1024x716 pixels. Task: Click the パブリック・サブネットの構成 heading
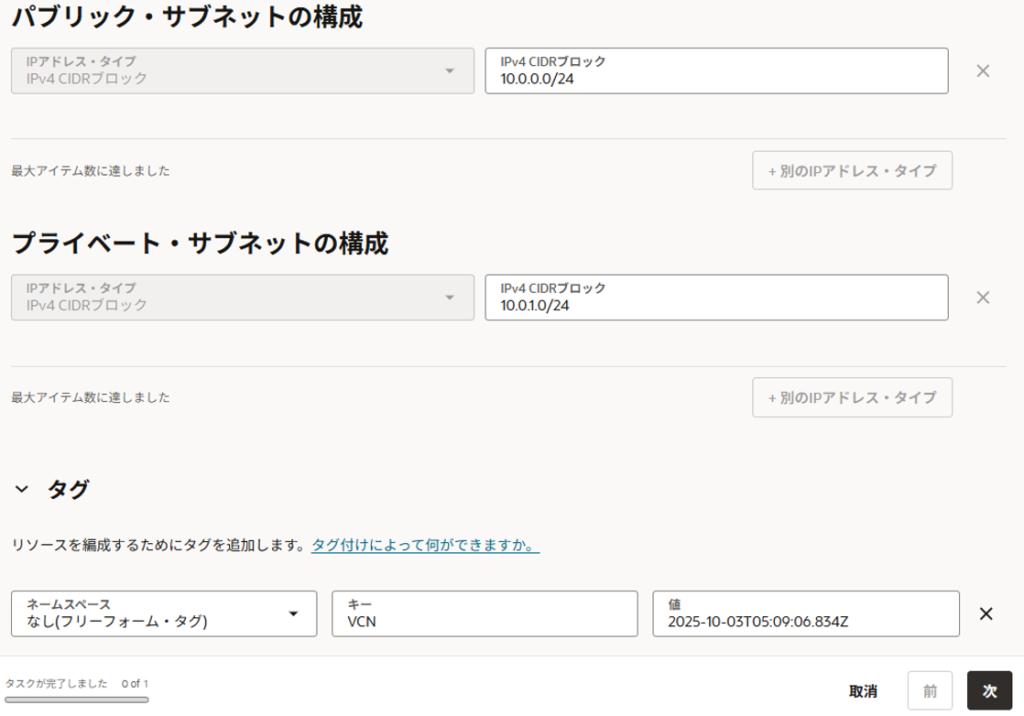pos(187,17)
